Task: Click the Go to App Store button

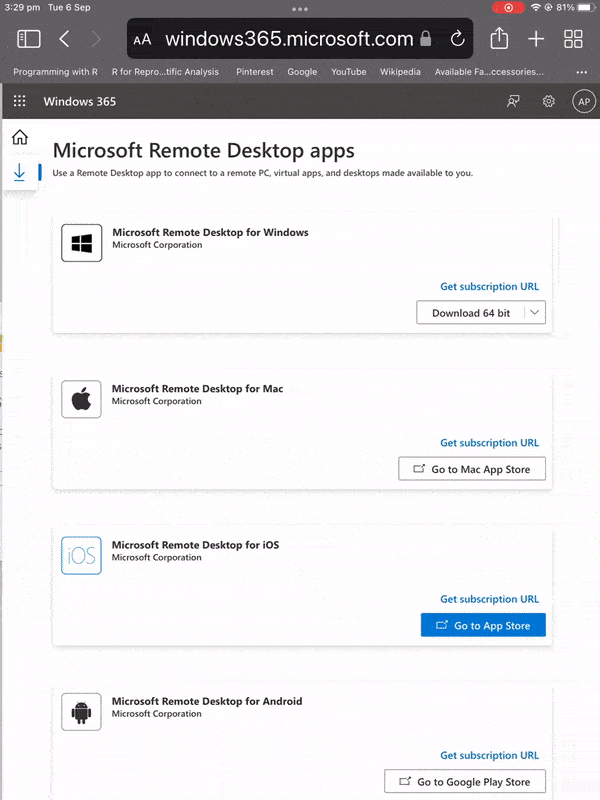Action: pos(483,626)
